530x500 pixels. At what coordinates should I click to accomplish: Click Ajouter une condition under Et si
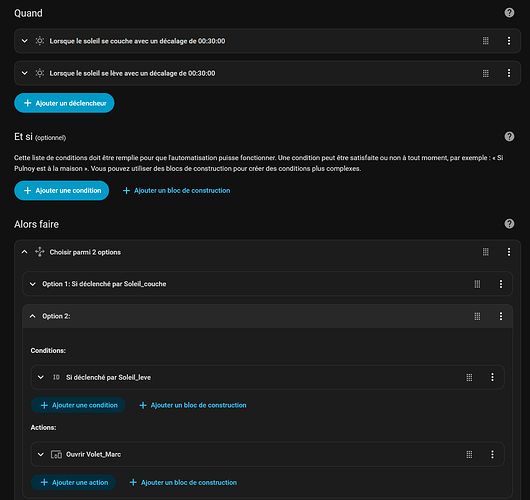tap(62, 191)
